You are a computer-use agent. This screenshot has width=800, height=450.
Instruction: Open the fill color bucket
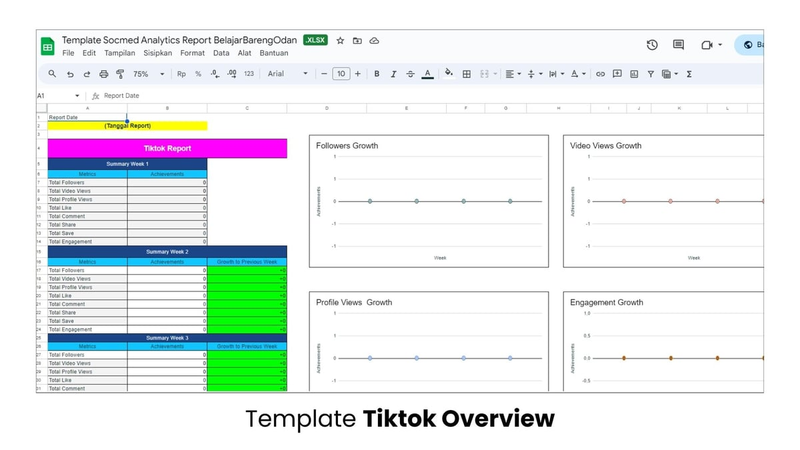[x=448, y=73]
